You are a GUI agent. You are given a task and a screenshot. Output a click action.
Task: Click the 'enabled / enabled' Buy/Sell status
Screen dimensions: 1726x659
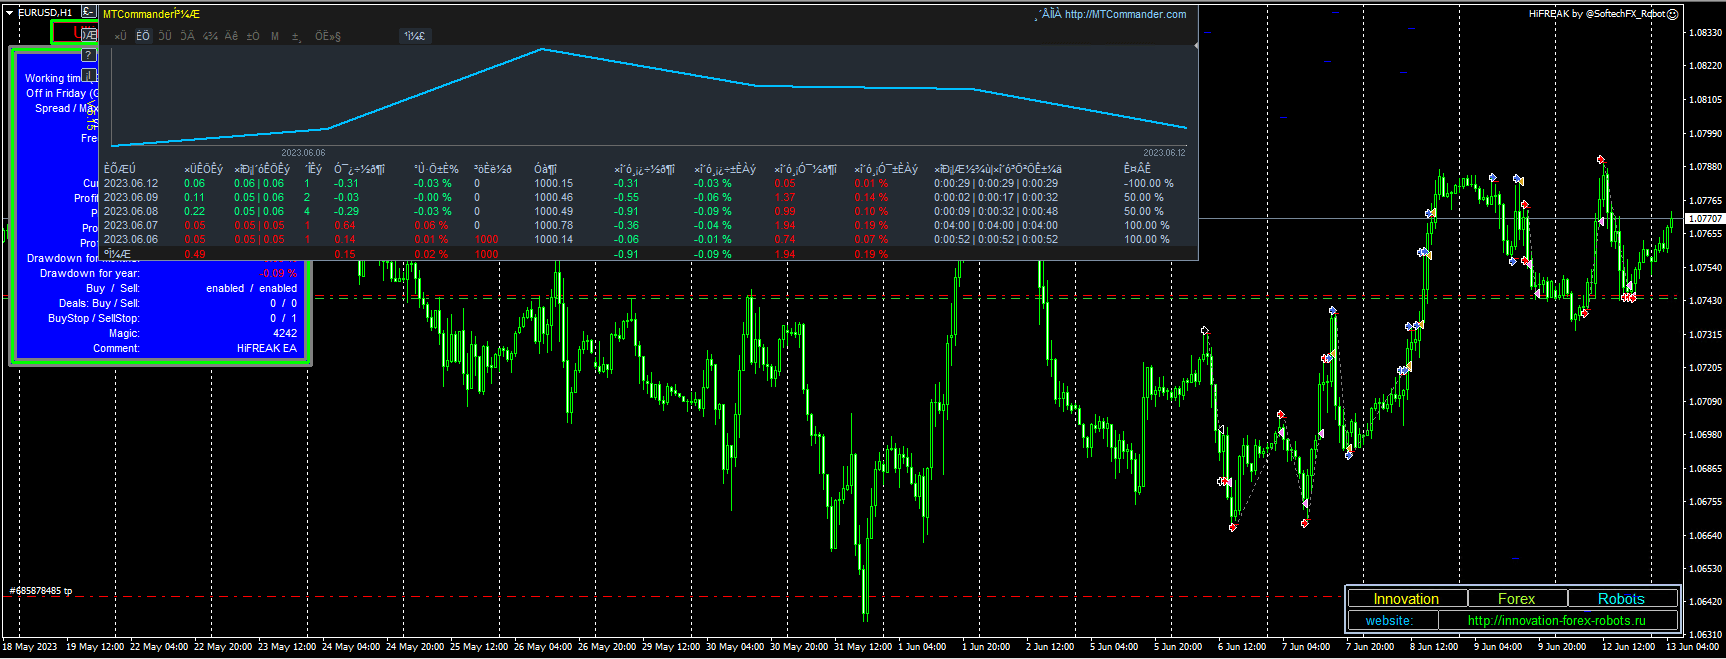point(251,288)
